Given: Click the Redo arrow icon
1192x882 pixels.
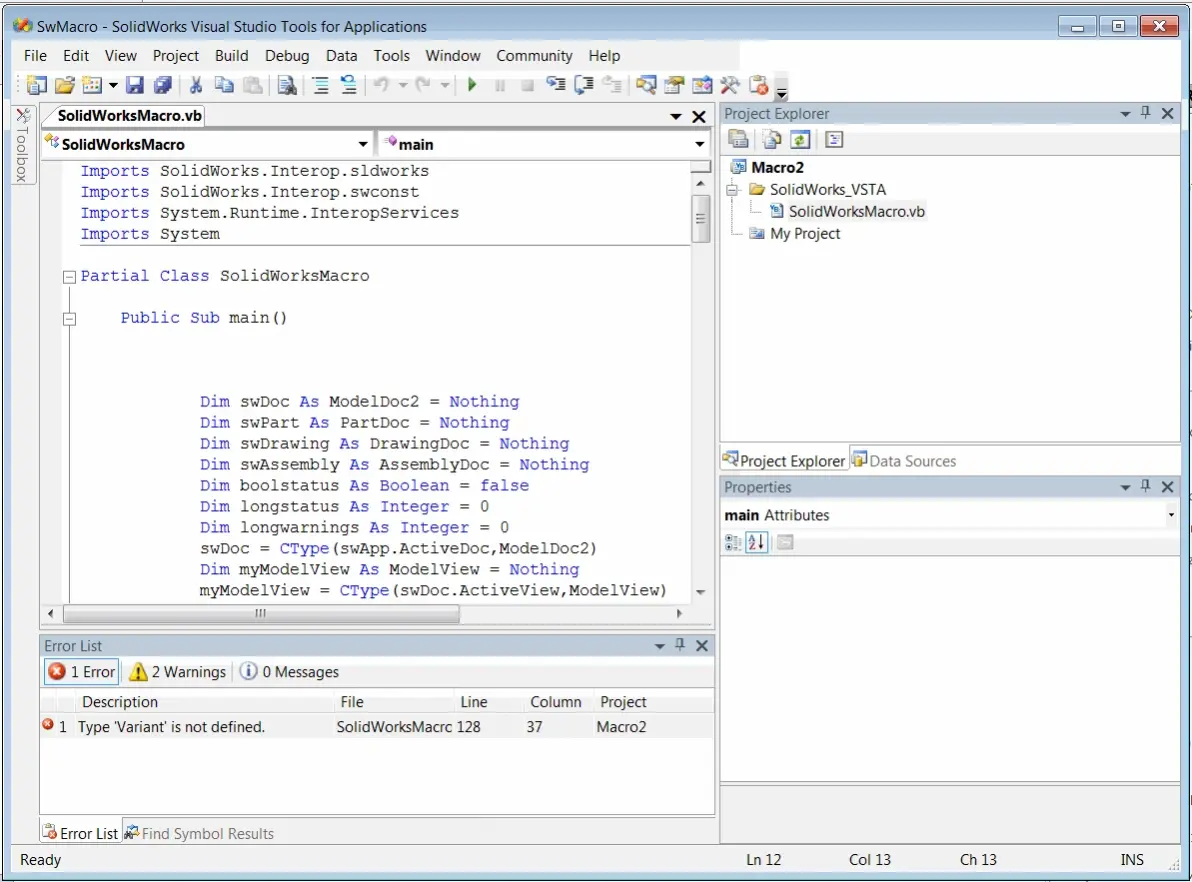Looking at the screenshot, I should 423,85.
